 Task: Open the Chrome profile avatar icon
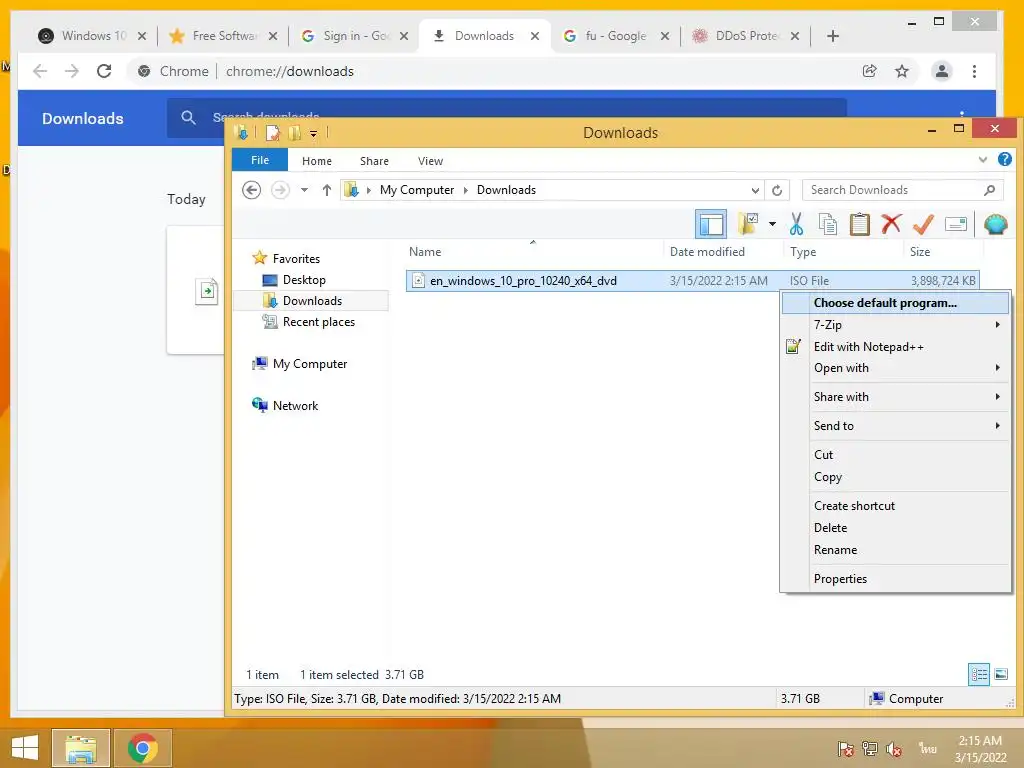point(942,71)
